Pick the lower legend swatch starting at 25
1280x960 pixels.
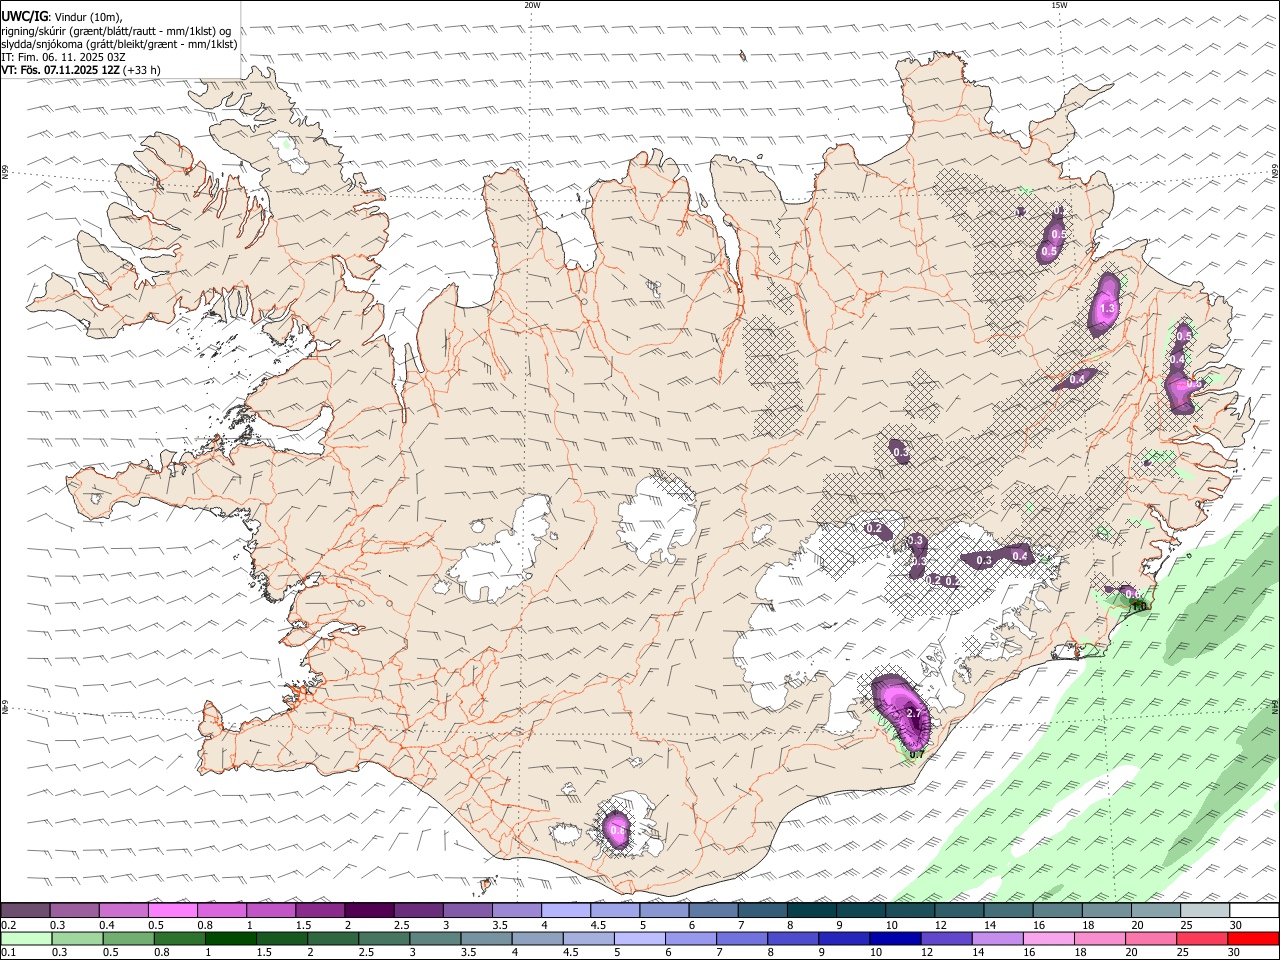click(x=1203, y=938)
